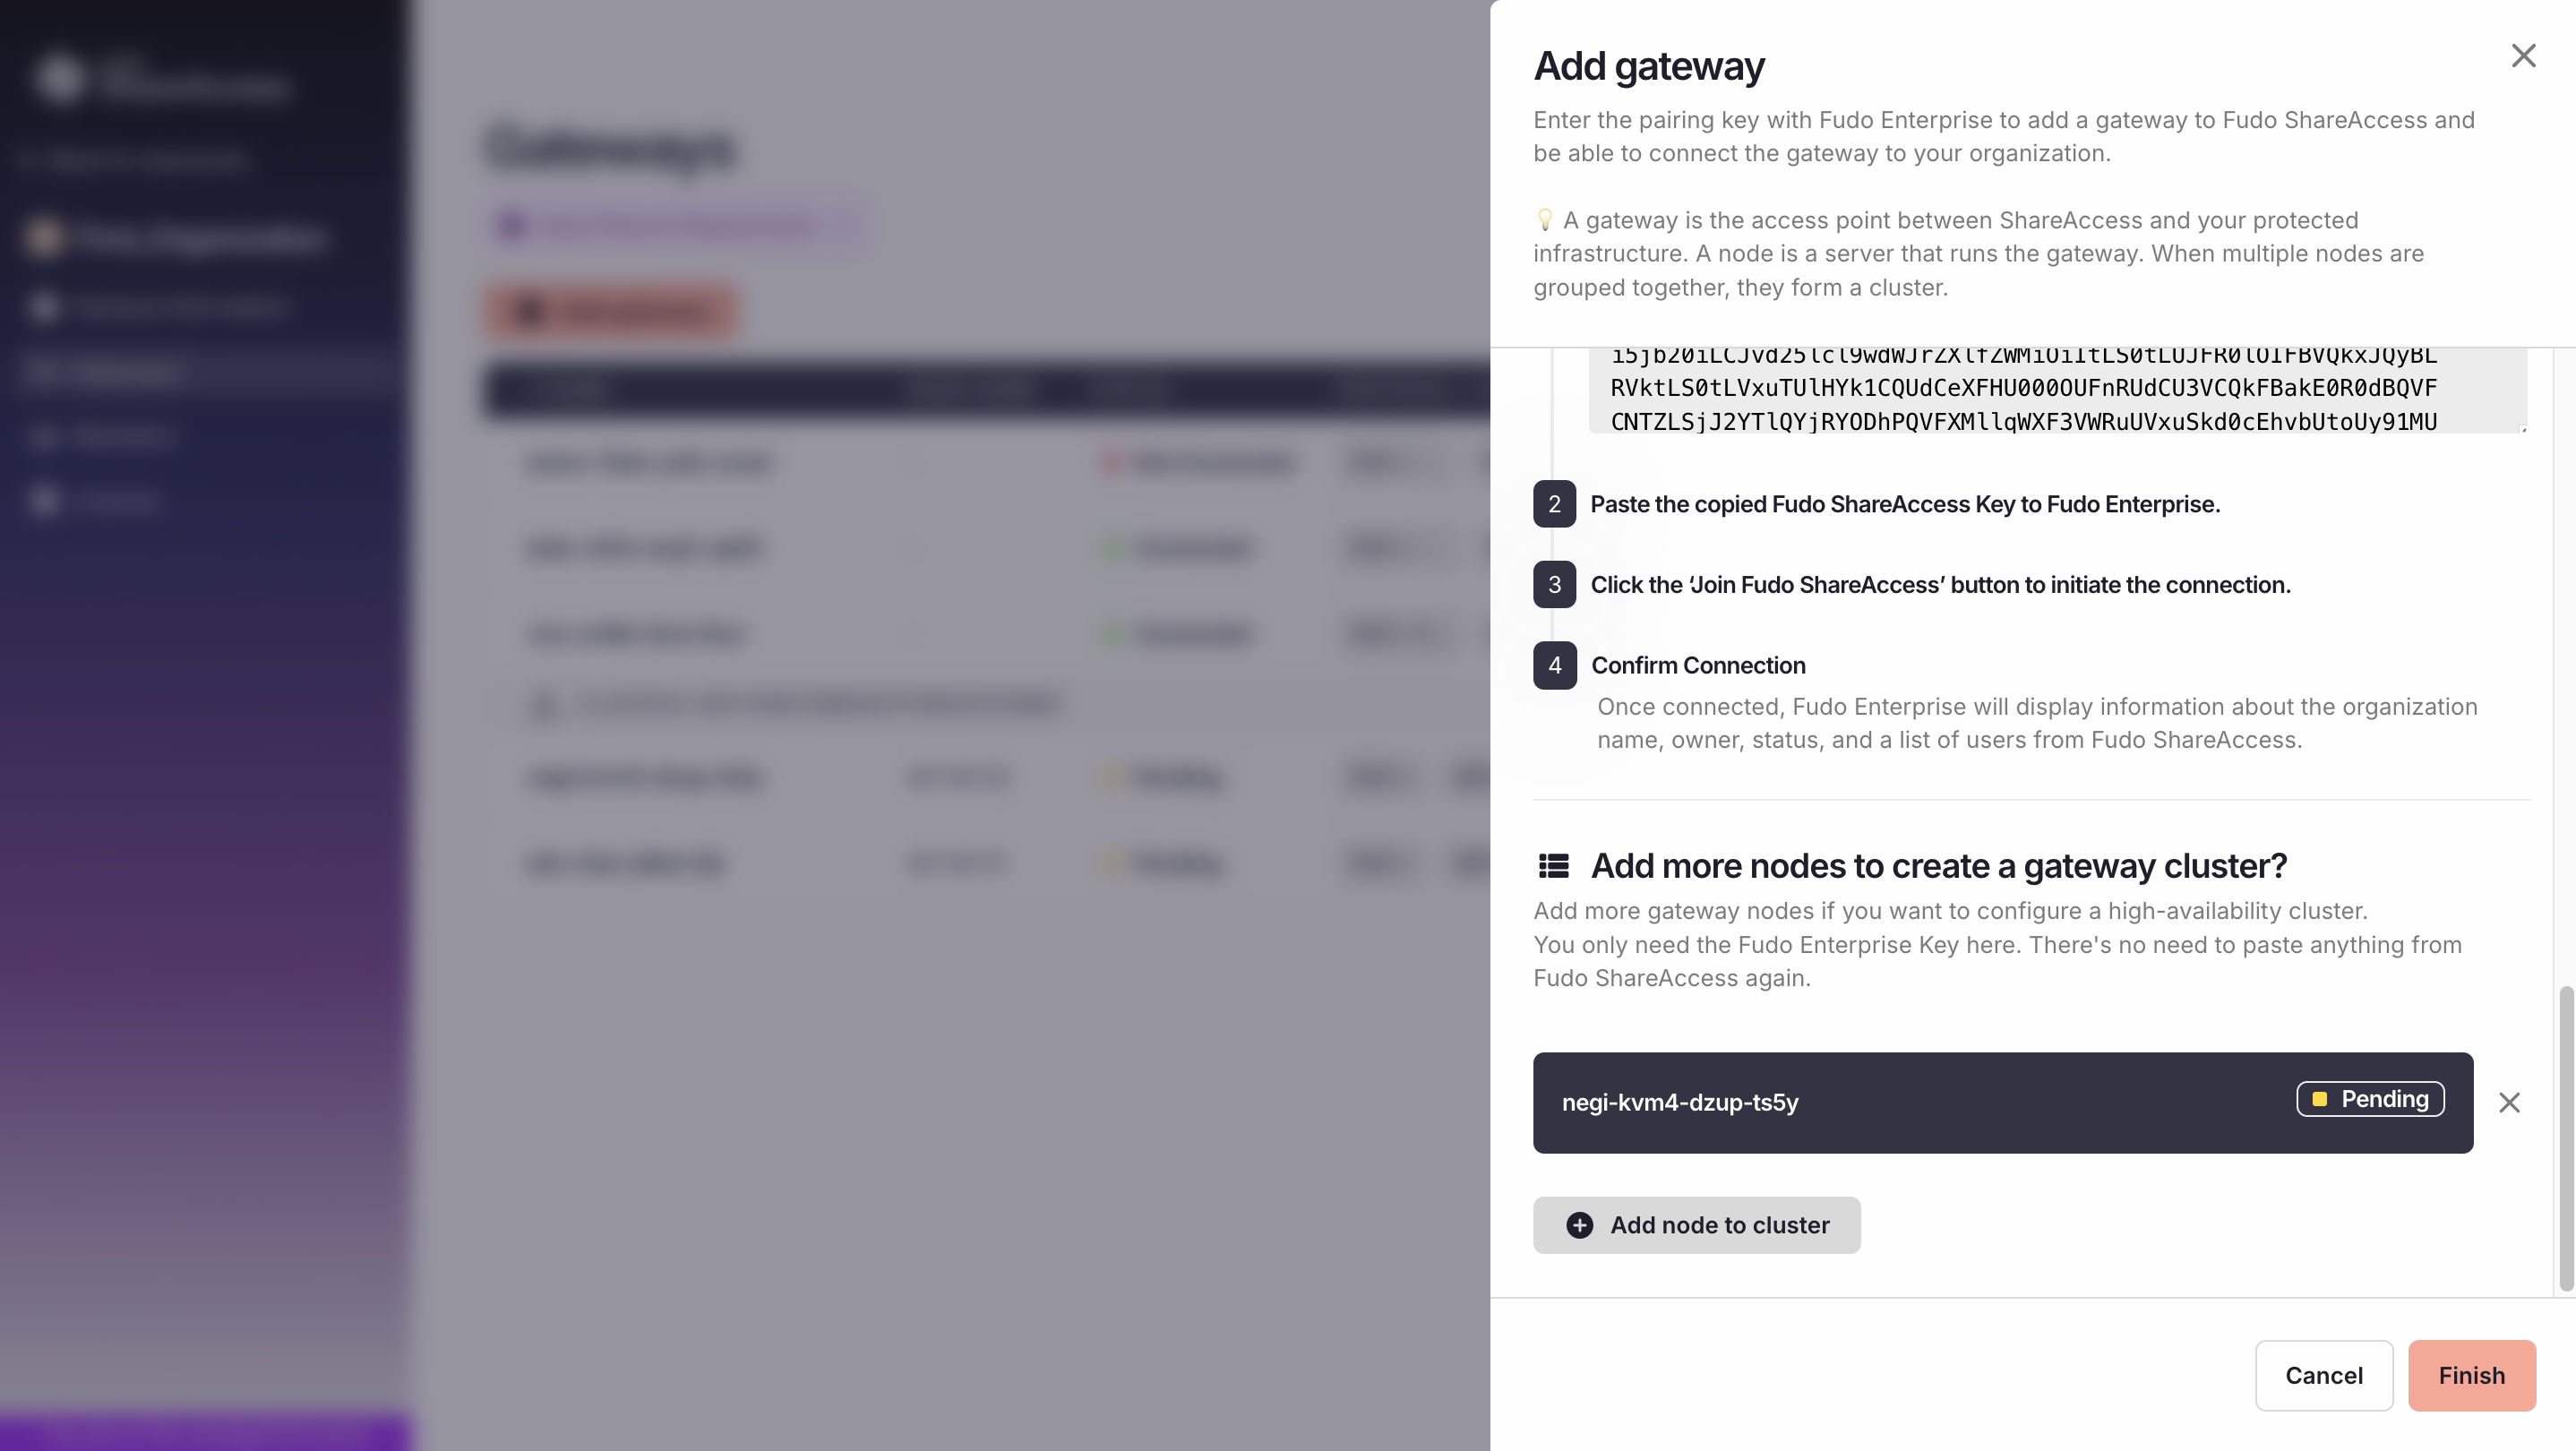Image resolution: width=2576 pixels, height=1451 pixels.
Task: Close the Add gateway panel
Action: point(2523,56)
